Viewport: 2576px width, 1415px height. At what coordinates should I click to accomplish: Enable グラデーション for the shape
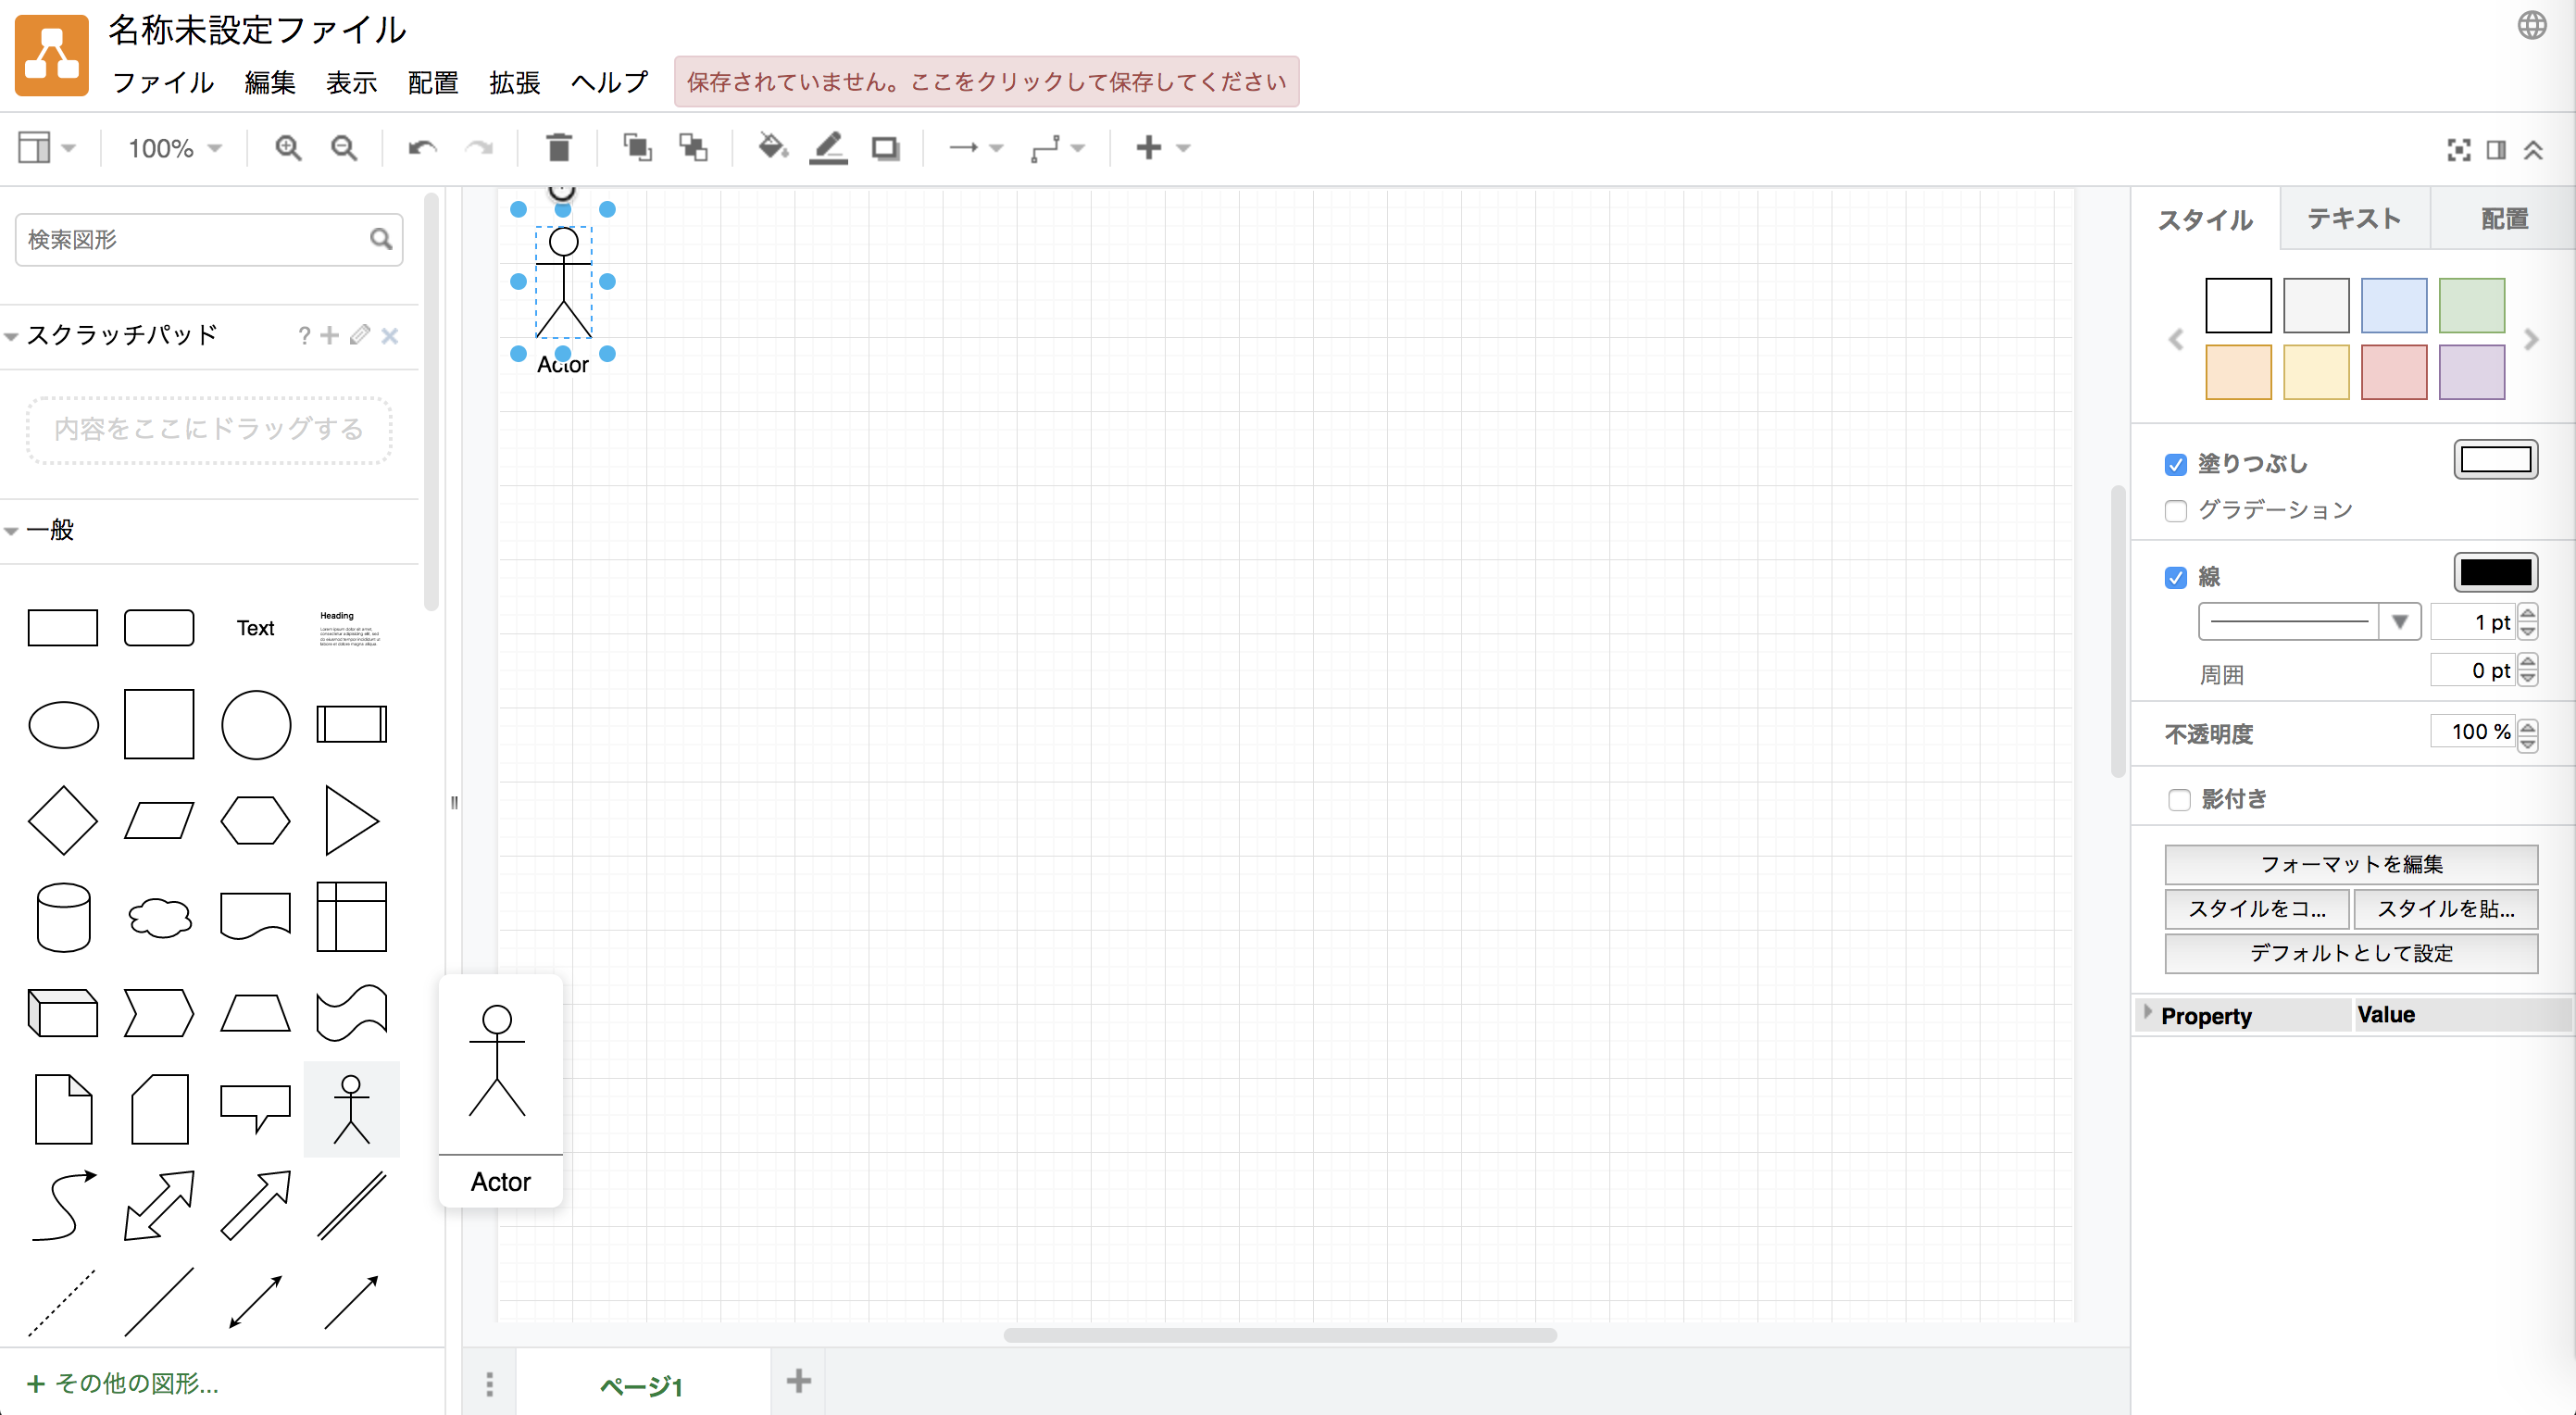point(2175,511)
